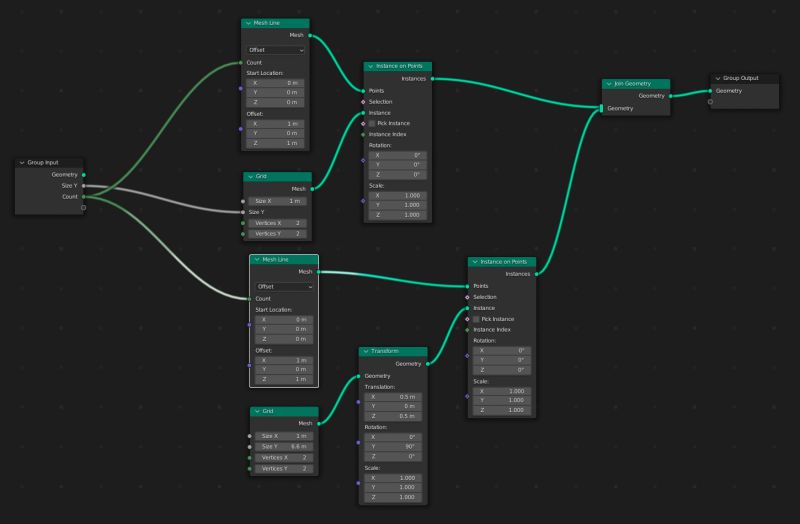
Task: Collapse the Group Output node chevron
Action: pyautogui.click(x=718, y=79)
